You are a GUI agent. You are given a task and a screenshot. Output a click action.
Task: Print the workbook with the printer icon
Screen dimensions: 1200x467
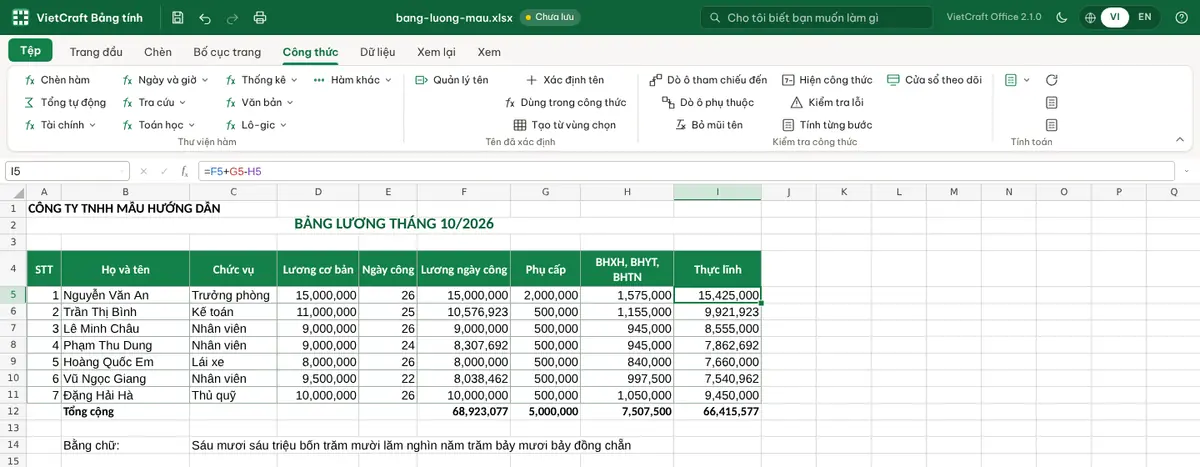point(261,17)
